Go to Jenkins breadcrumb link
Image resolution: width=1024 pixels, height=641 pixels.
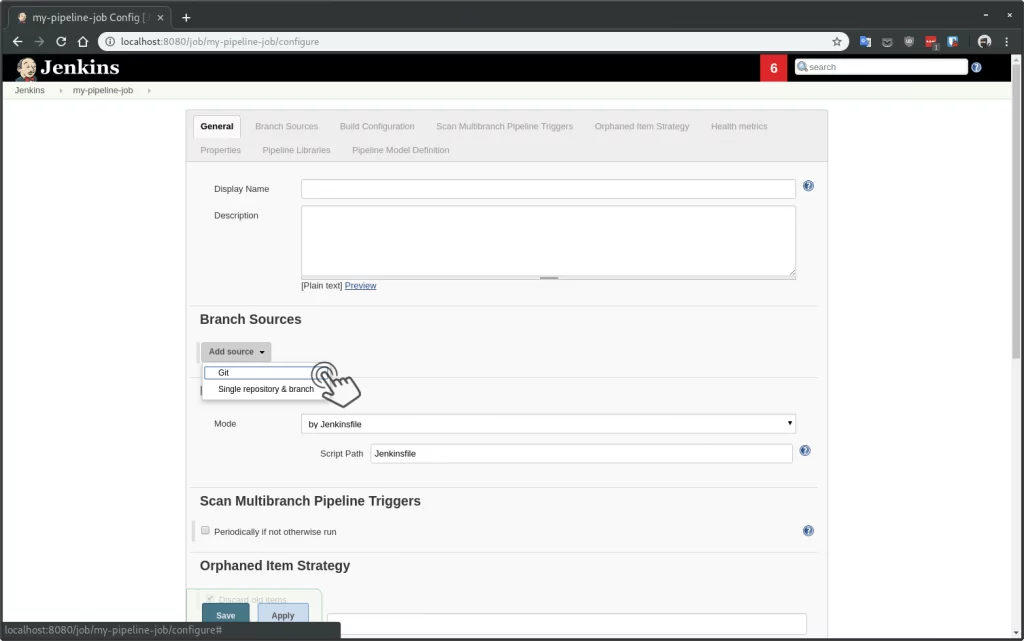pyautogui.click(x=30, y=91)
